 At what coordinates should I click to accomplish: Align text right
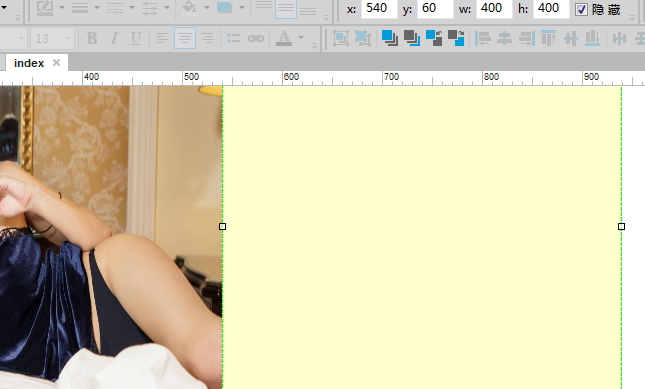(207, 39)
